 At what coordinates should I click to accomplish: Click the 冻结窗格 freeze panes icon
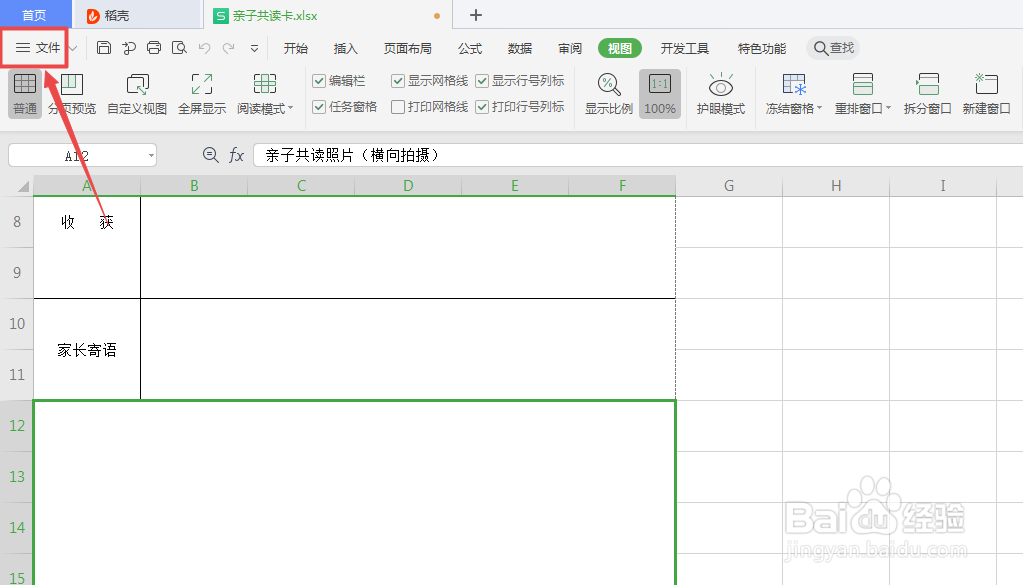794,85
